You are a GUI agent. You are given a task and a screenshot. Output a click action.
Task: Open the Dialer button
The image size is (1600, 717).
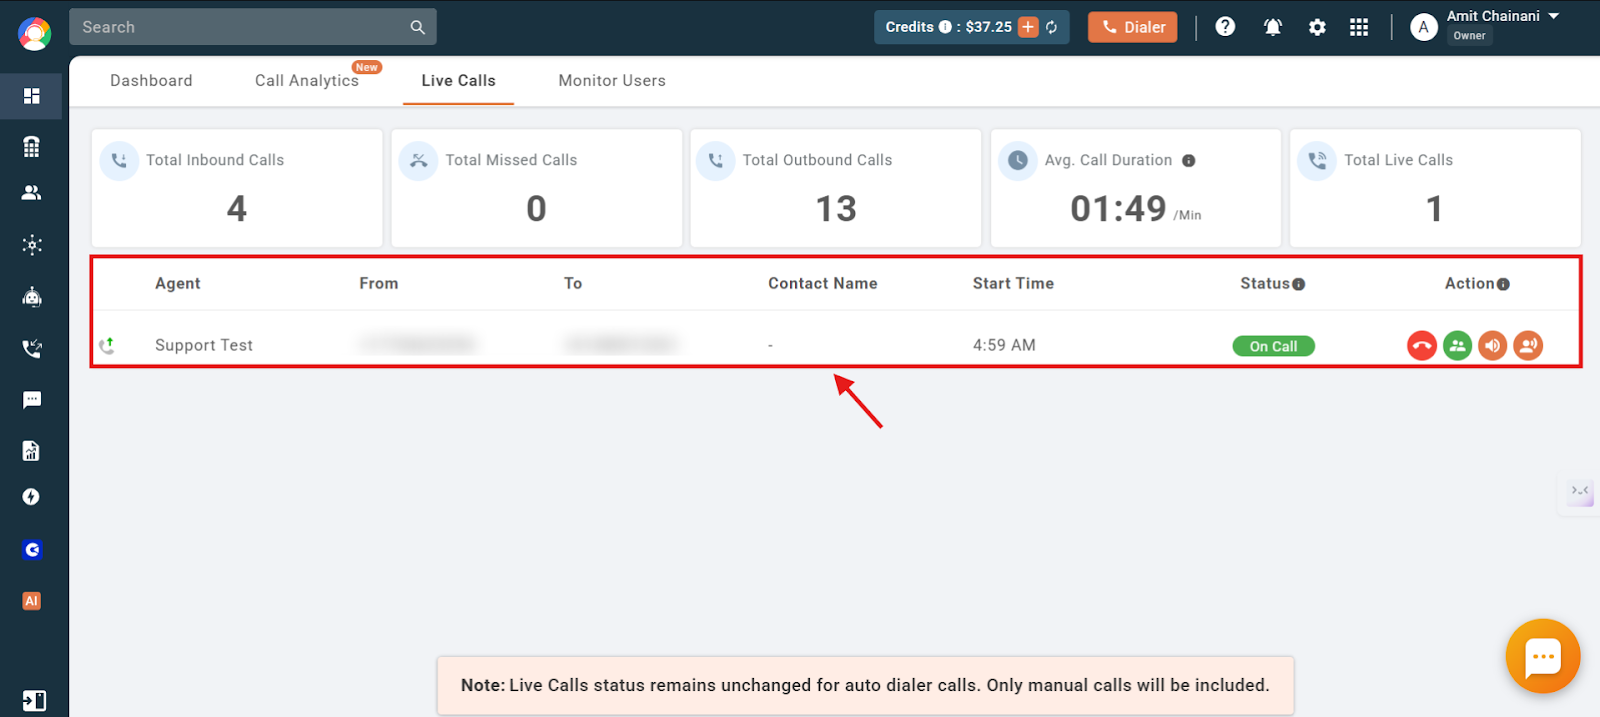point(1133,27)
